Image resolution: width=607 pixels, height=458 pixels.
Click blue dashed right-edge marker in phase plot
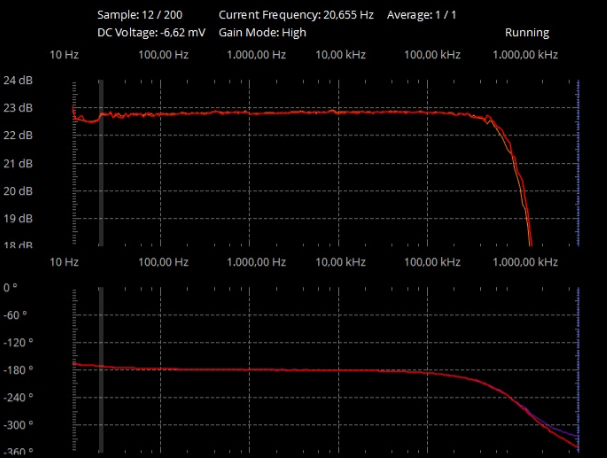(578, 370)
